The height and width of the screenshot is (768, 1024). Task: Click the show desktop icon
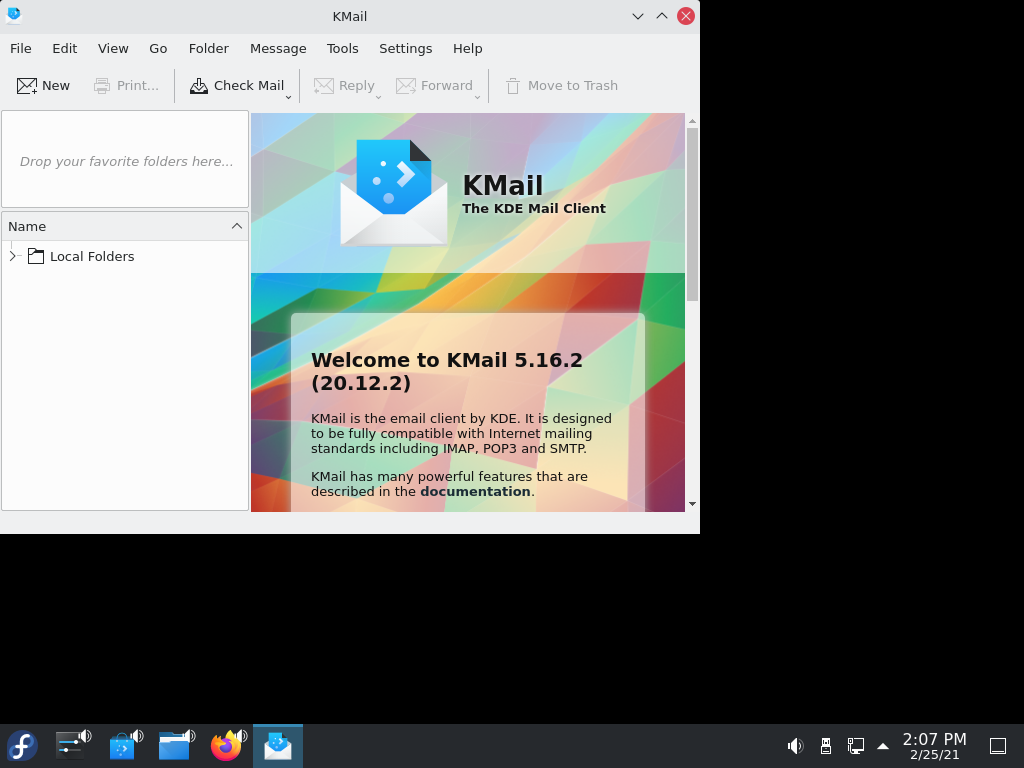998,746
